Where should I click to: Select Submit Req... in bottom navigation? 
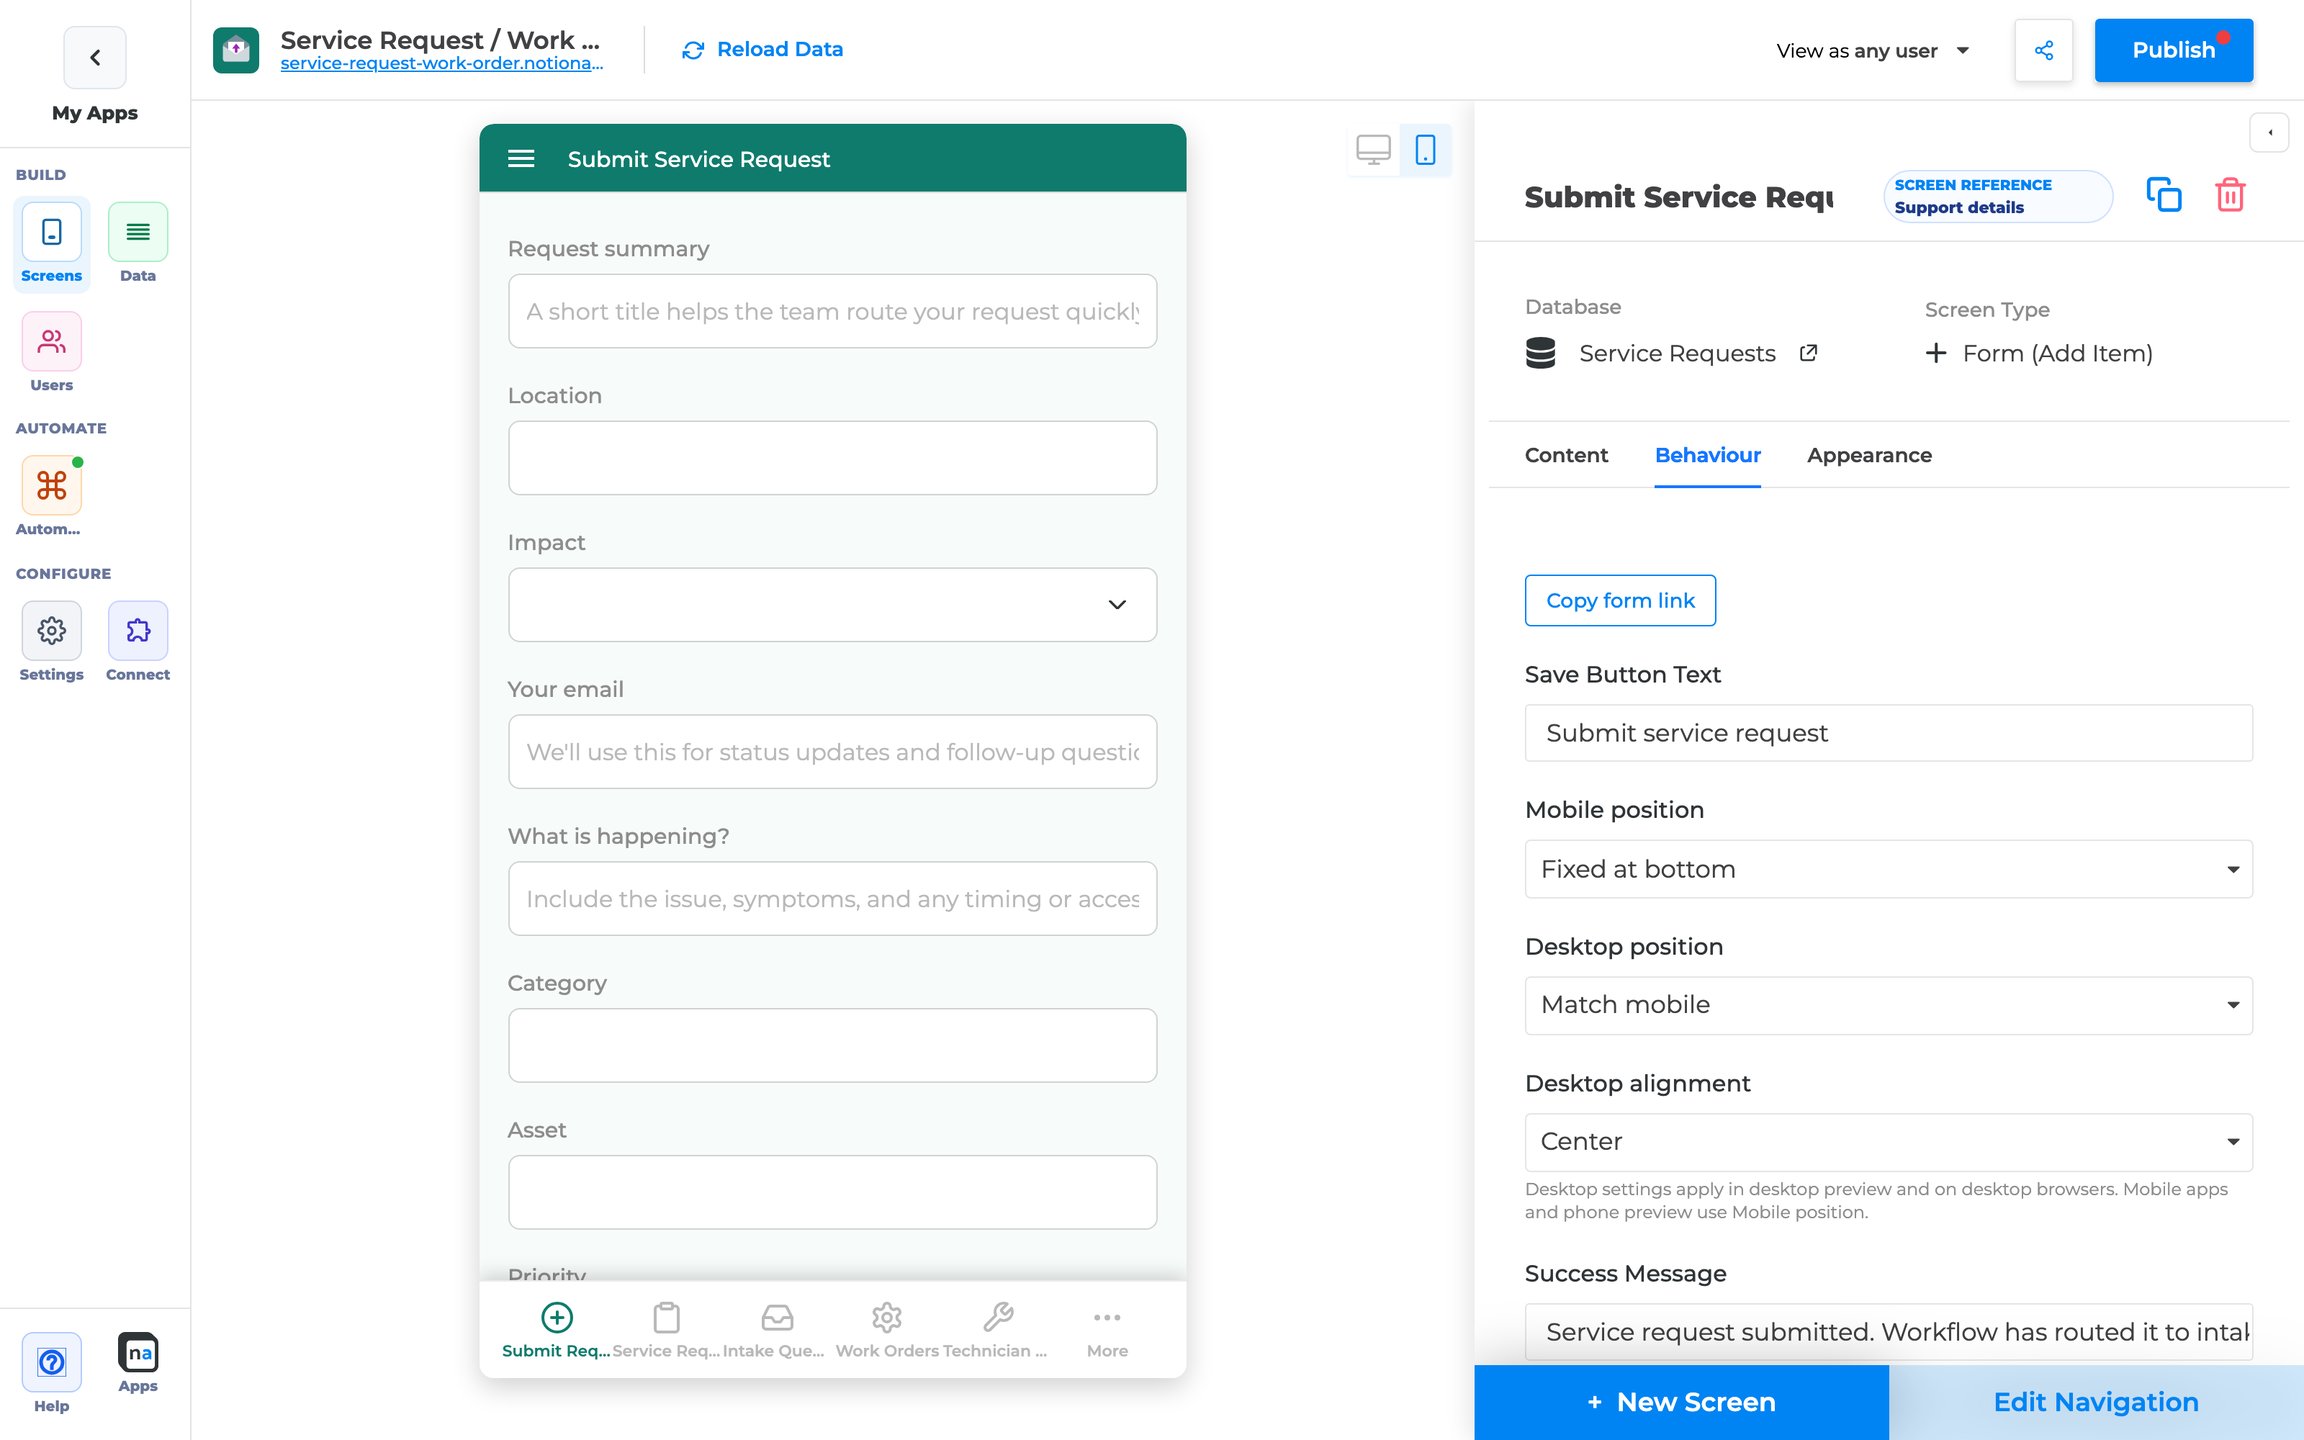[556, 1330]
